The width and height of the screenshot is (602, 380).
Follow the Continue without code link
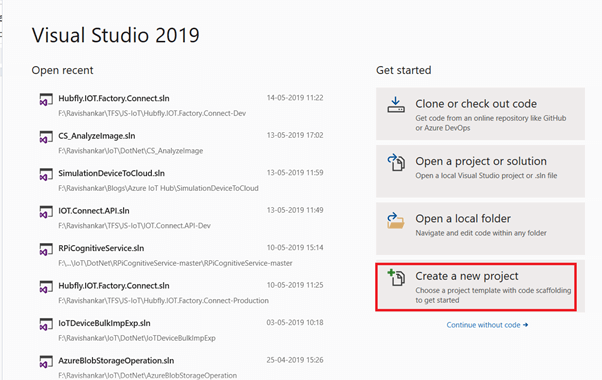[487, 325]
